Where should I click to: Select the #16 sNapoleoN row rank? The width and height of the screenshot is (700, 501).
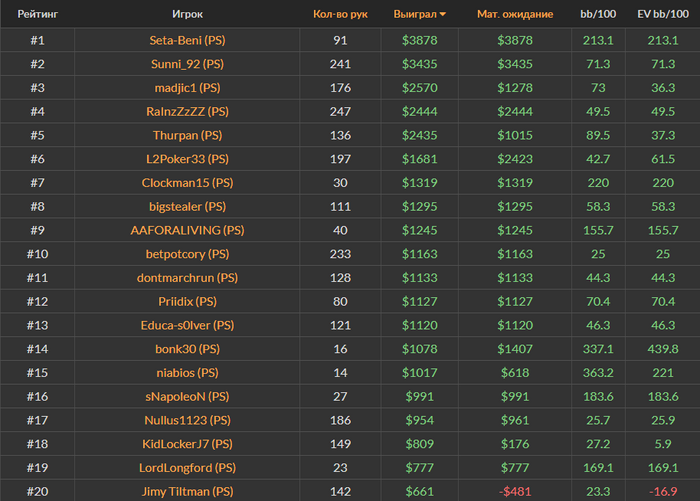[36, 396]
